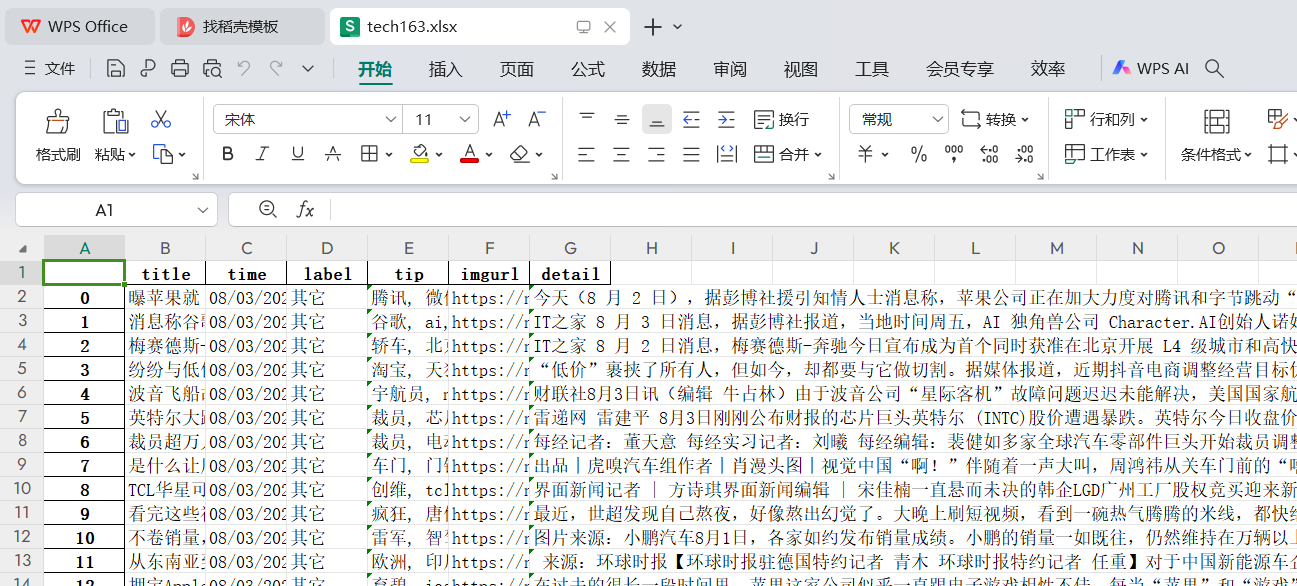This screenshot has width=1297, height=586.
Task: Click the distributed alignment icon
Action: click(x=726, y=154)
